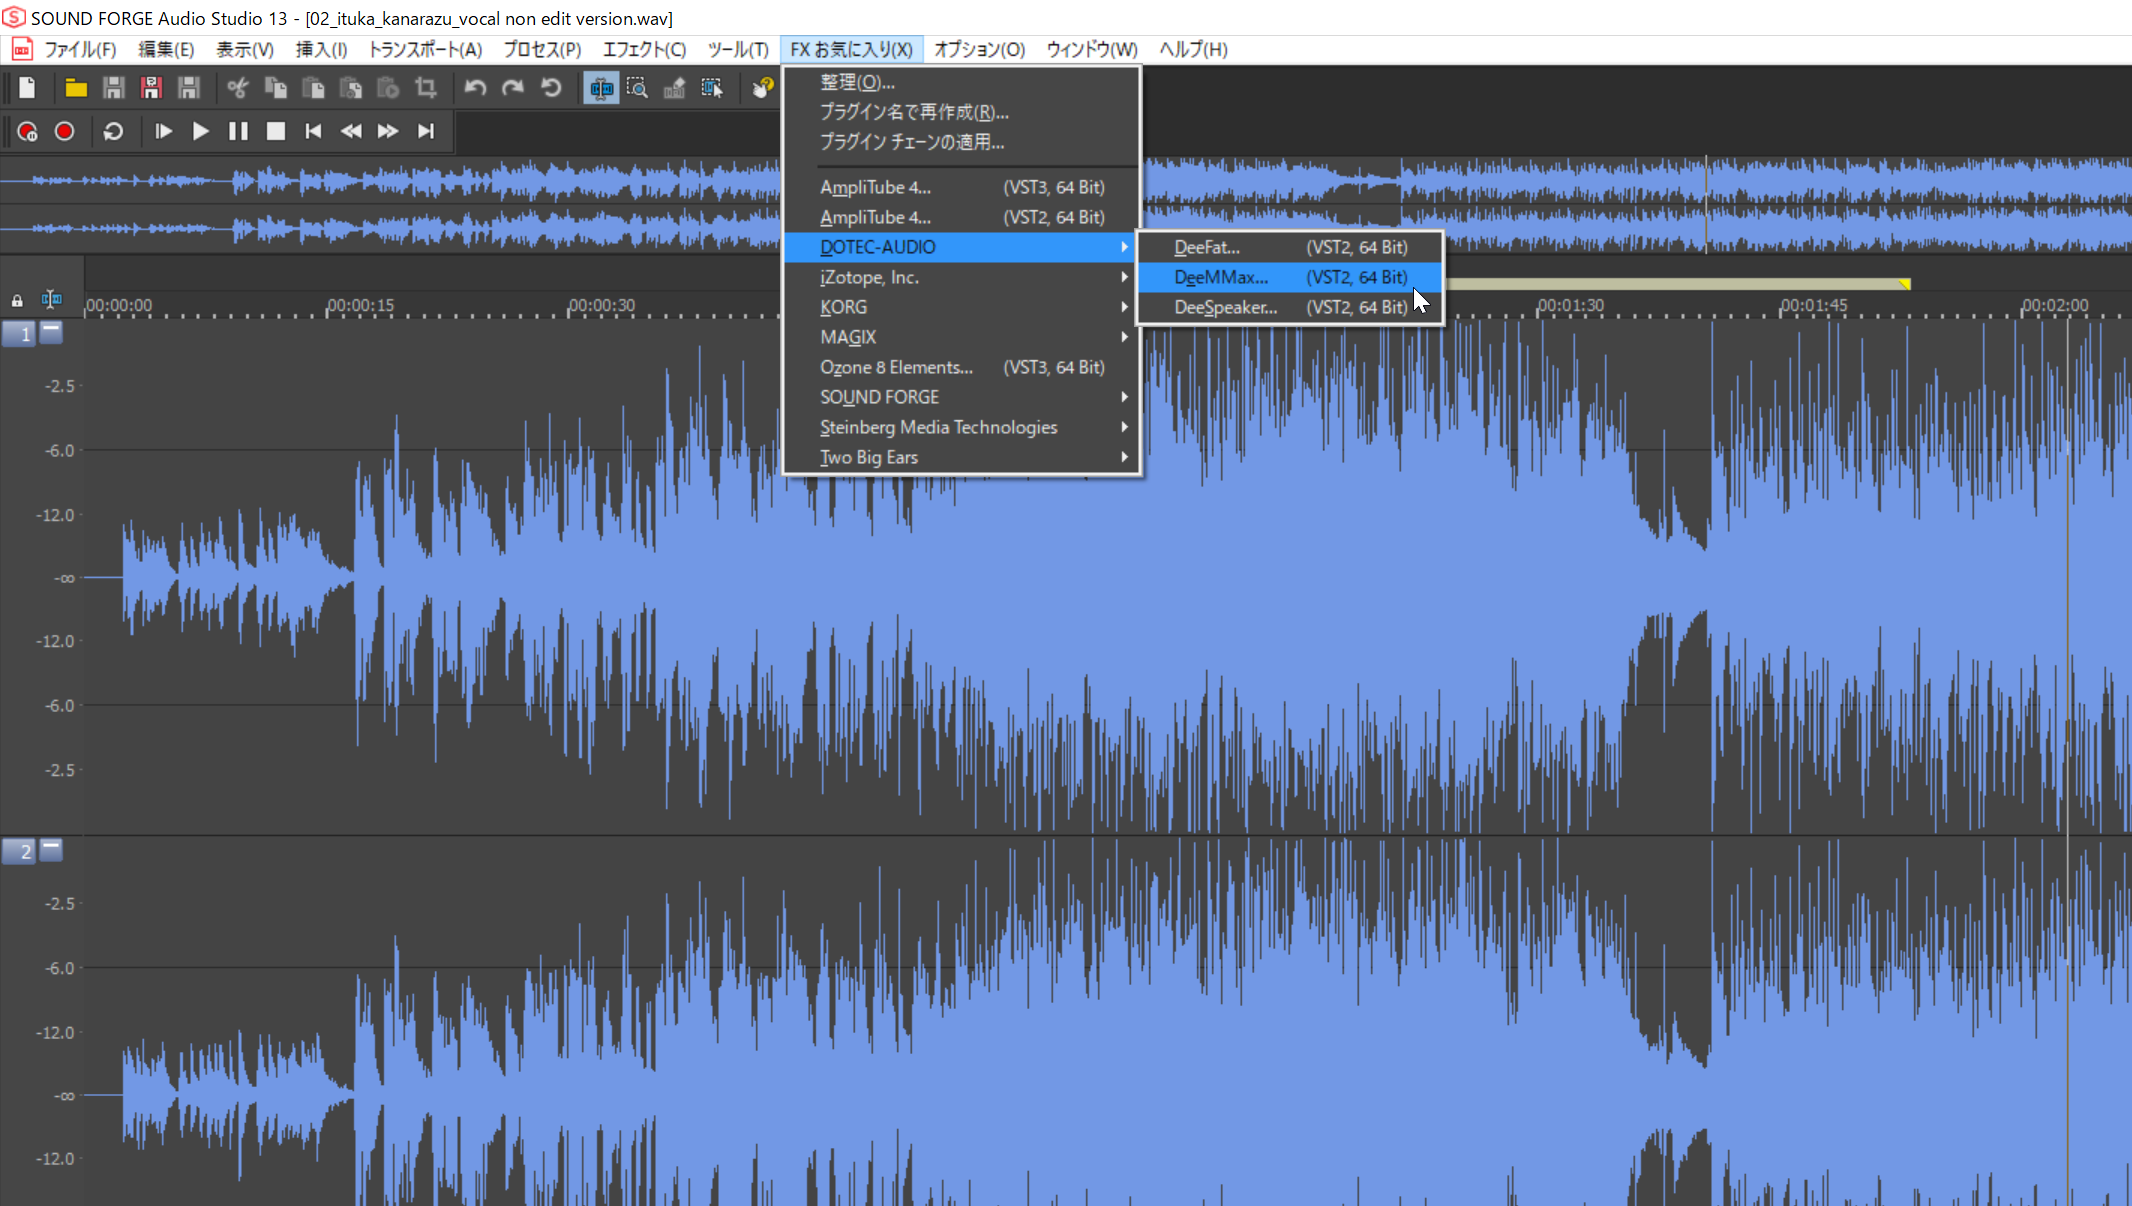
Task: Click プラグイン名で再作成(R)... entry
Action: coord(962,112)
